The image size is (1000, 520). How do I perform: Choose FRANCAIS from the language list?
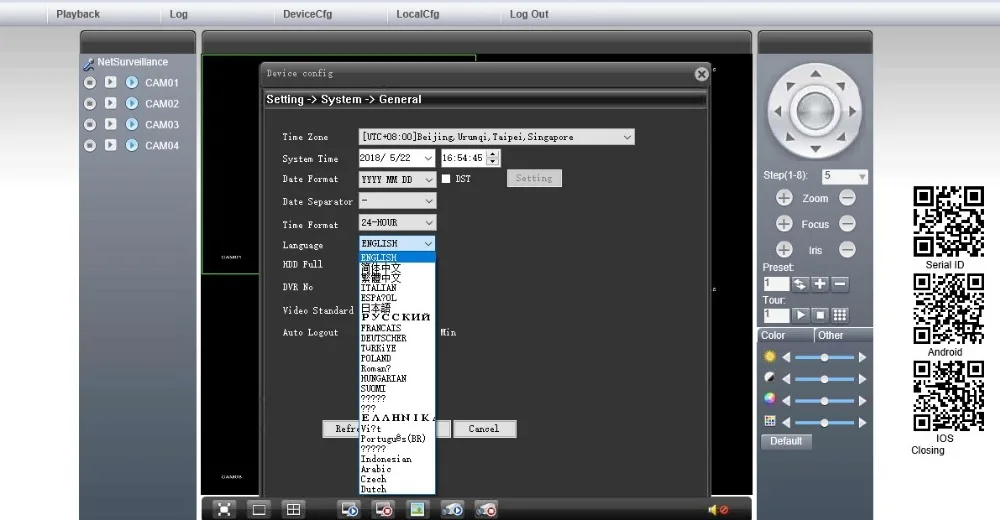(381, 328)
